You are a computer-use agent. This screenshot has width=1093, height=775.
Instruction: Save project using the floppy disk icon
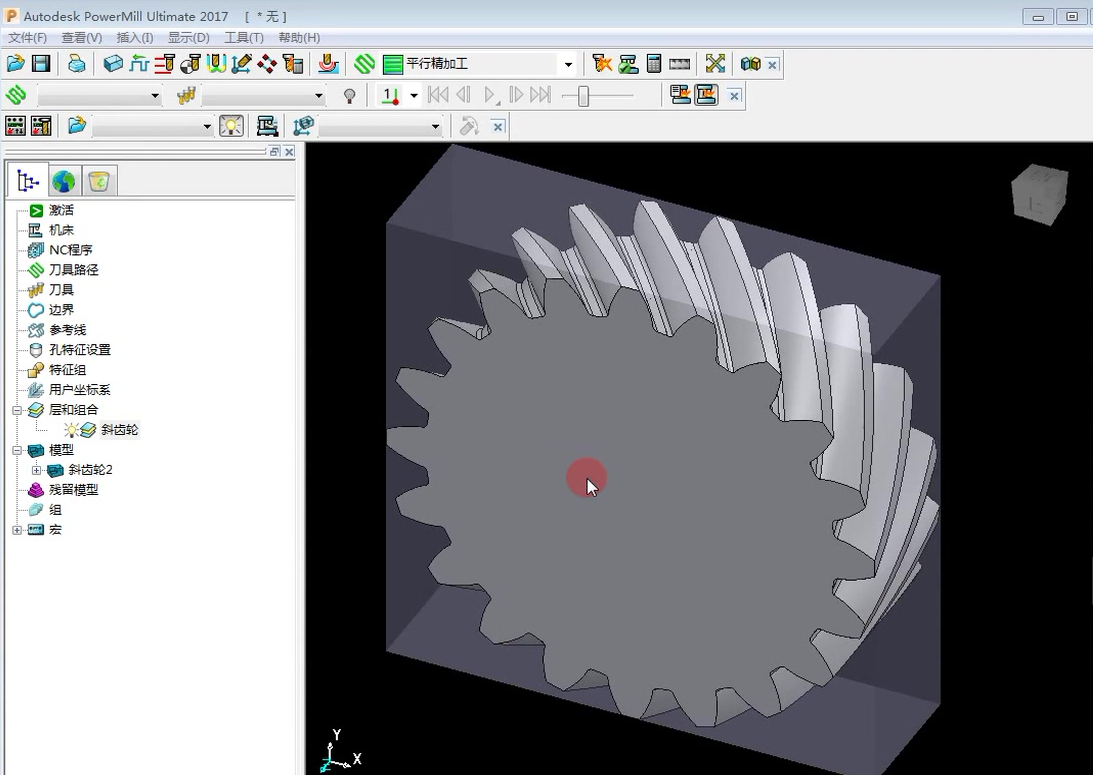tap(41, 64)
